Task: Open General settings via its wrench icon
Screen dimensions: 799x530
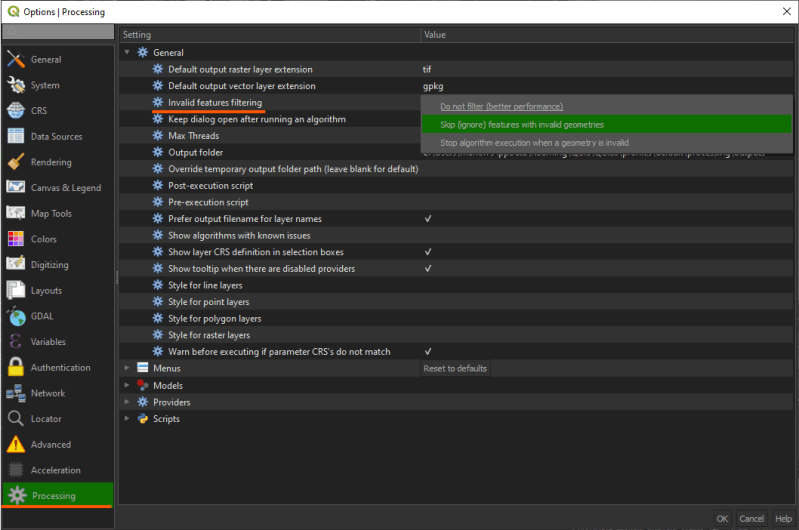Action: [16, 60]
